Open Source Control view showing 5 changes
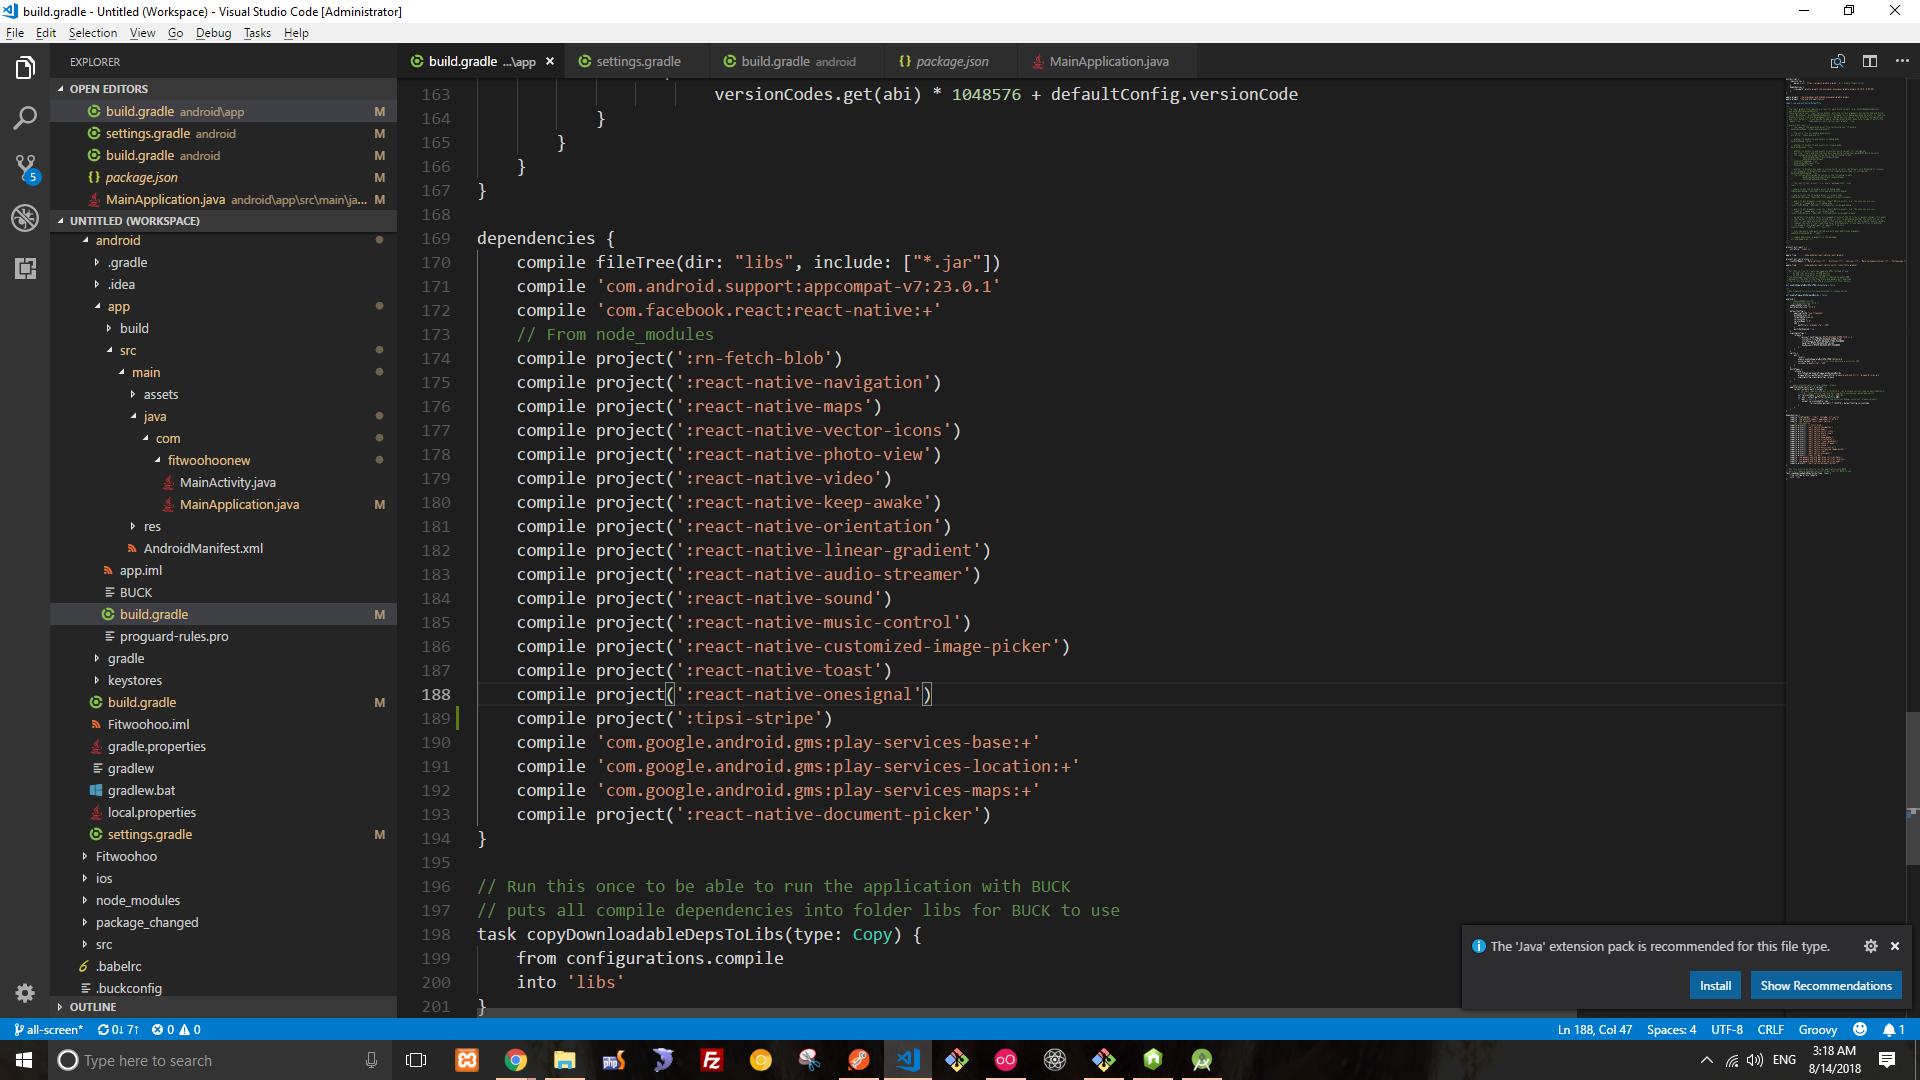1920x1080 pixels. coord(25,168)
